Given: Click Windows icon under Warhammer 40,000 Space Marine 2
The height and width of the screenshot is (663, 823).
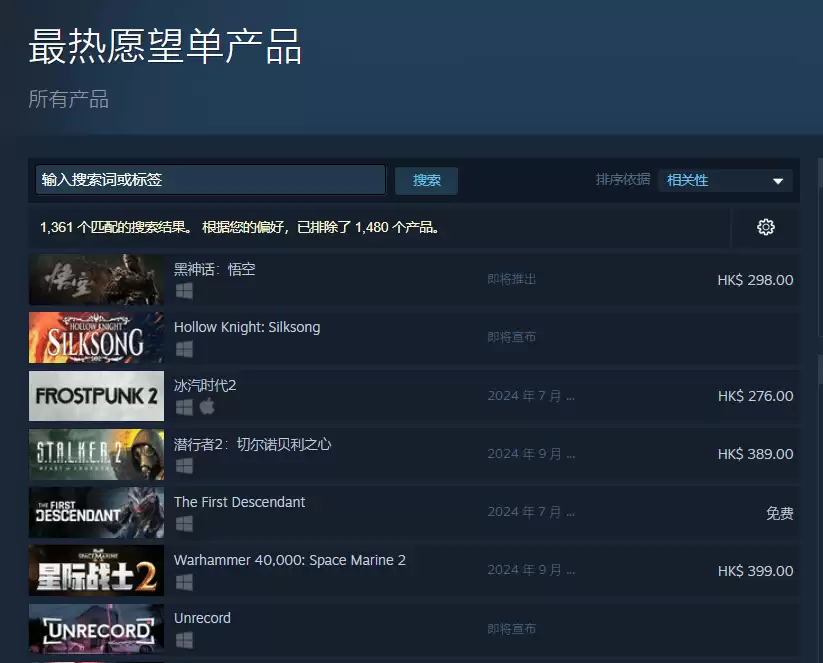Looking at the screenshot, I should 184,582.
